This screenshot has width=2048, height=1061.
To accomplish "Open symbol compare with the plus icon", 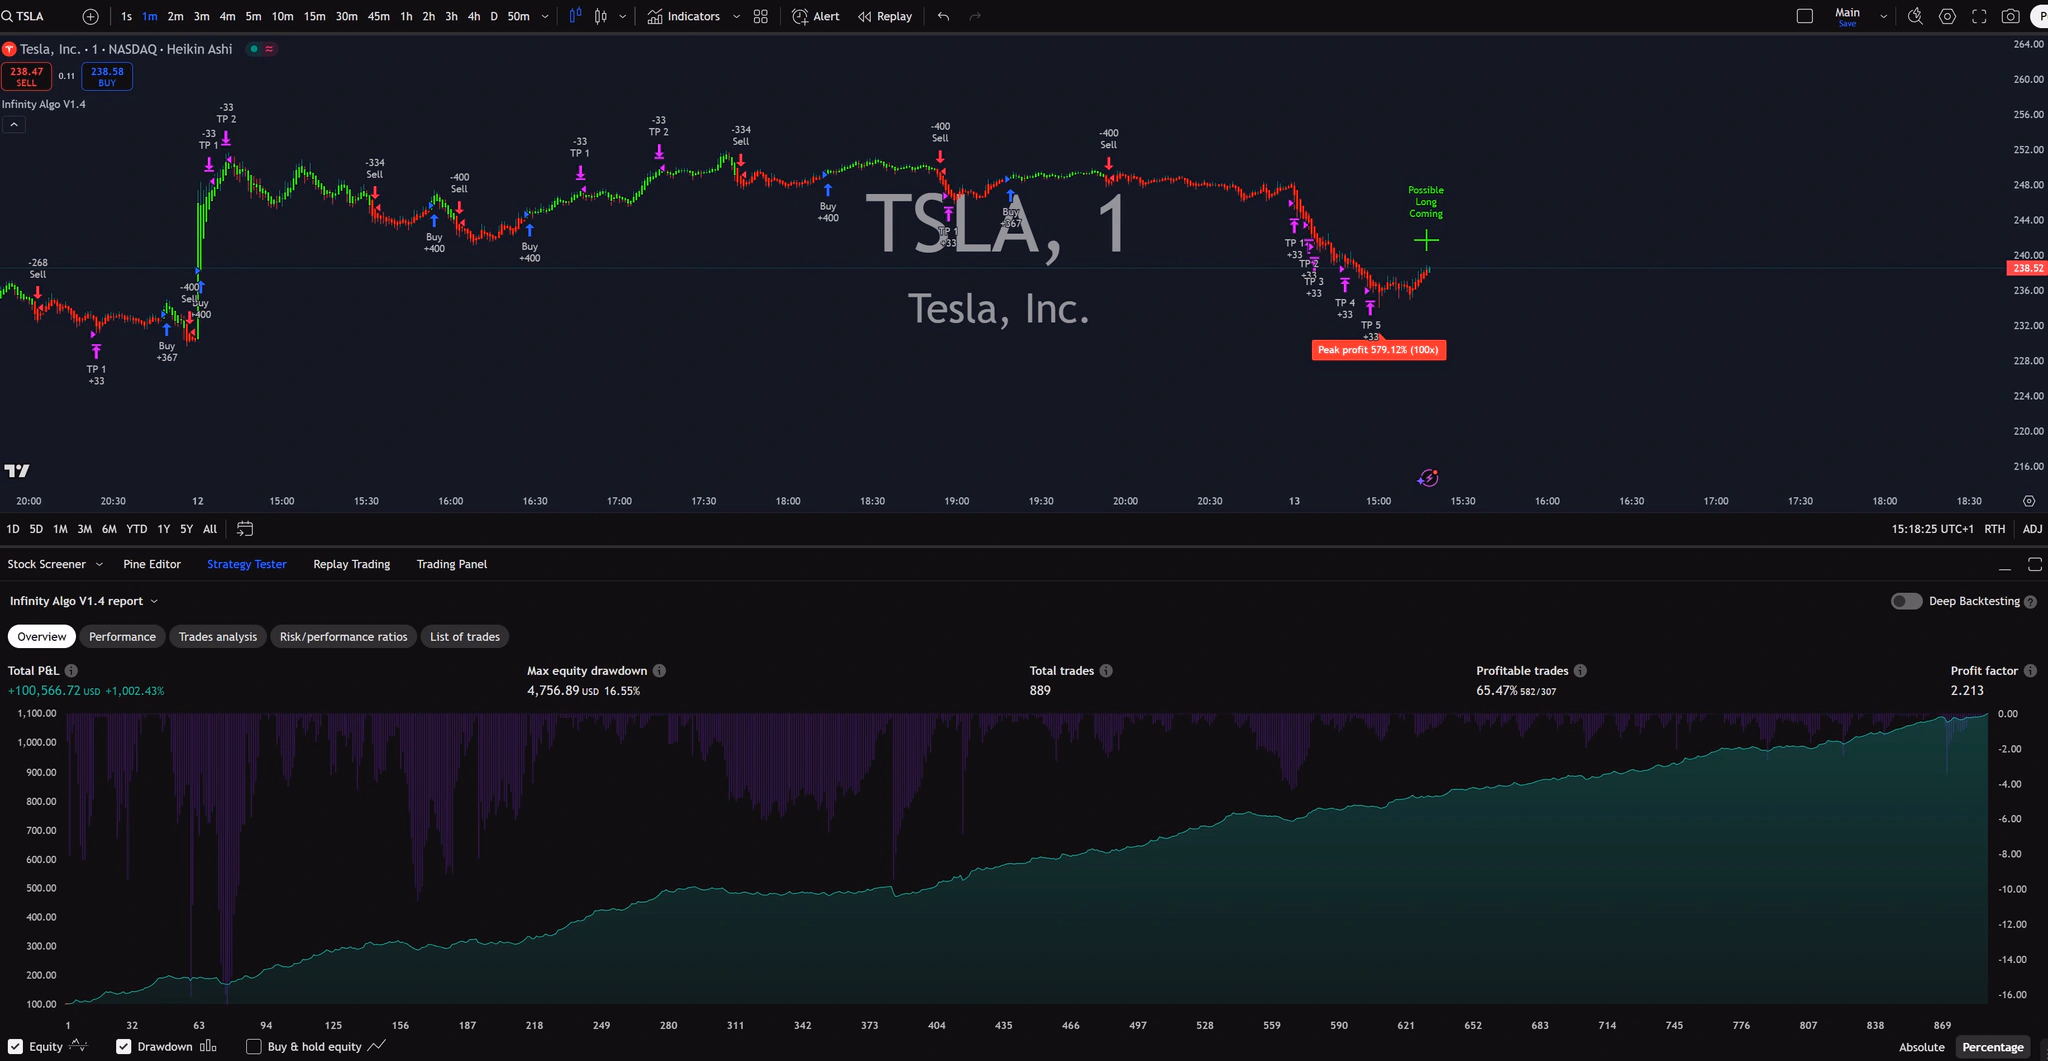I will coord(89,16).
